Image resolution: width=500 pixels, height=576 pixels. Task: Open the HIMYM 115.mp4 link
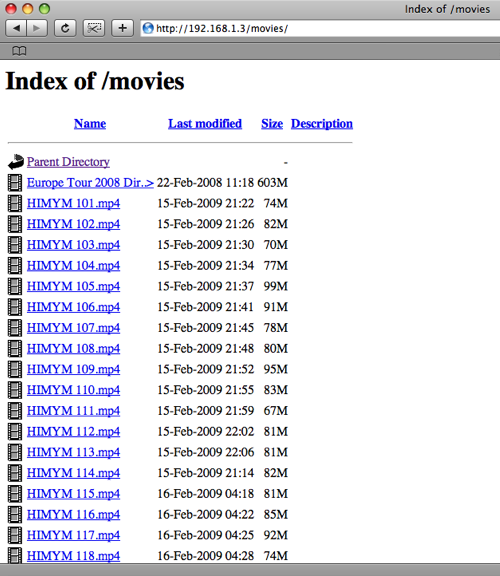73,494
